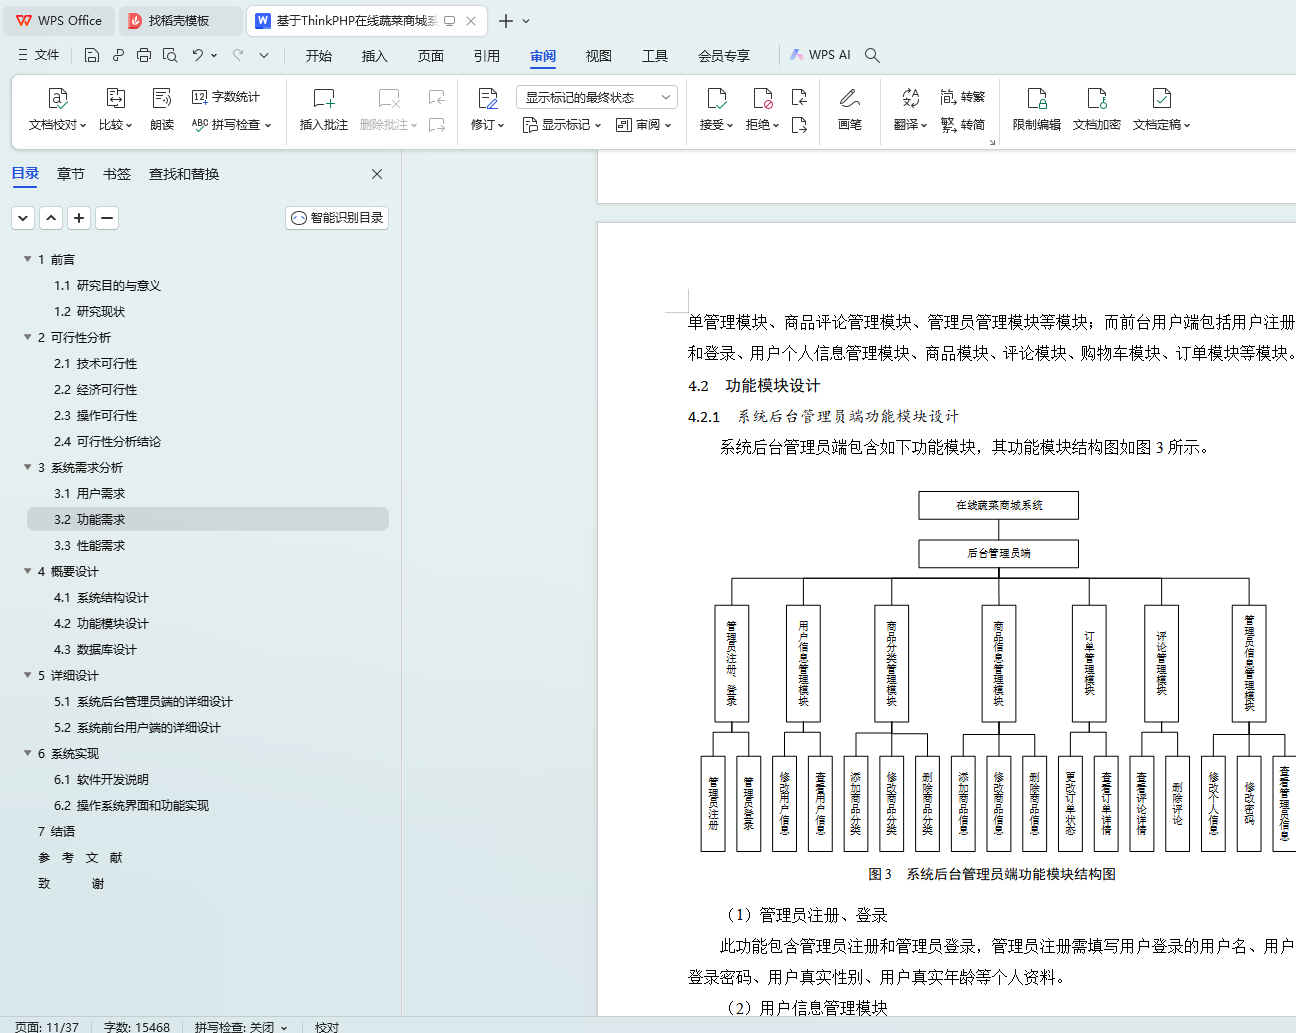Screen dimensions: 1296x1033
Task: Click the 修订 track changes icon
Action: pyautogui.click(x=488, y=98)
